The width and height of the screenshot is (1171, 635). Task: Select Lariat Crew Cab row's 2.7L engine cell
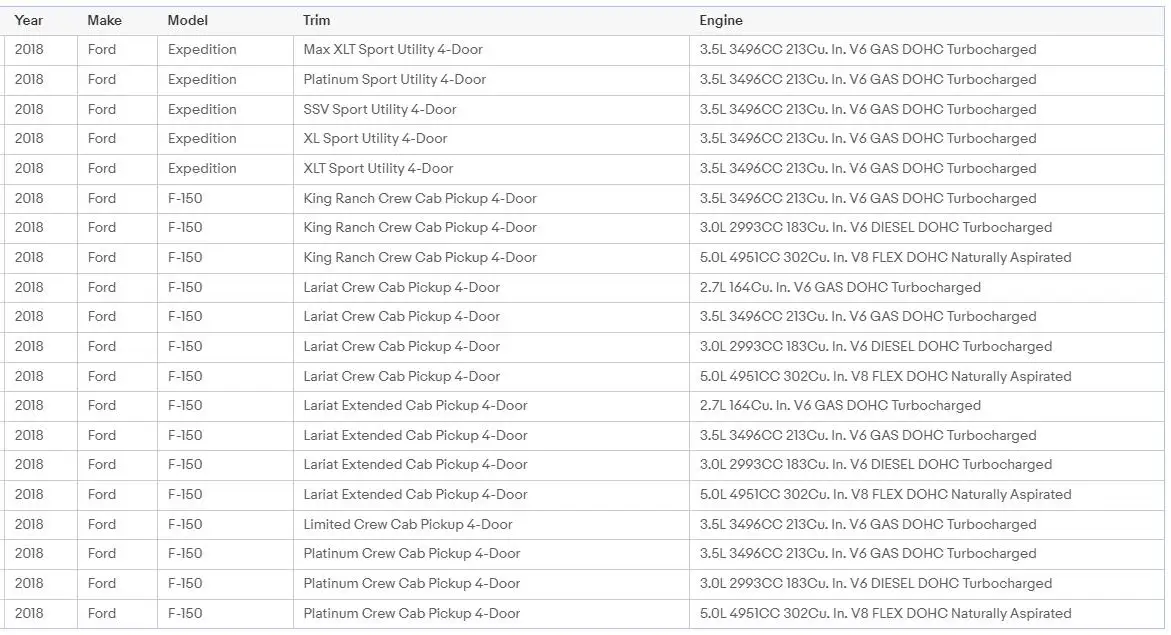pos(840,287)
